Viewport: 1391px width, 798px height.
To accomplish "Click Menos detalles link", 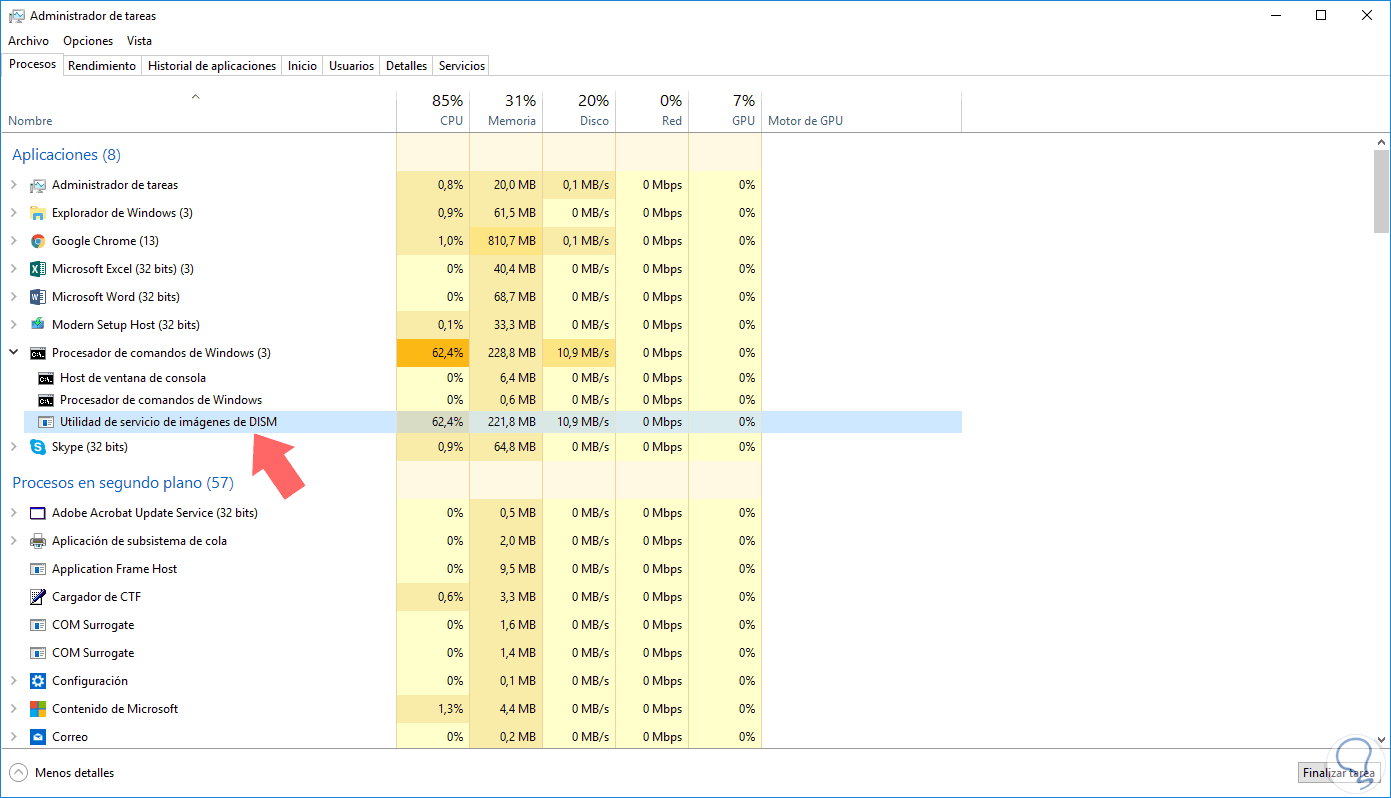I will (74, 773).
